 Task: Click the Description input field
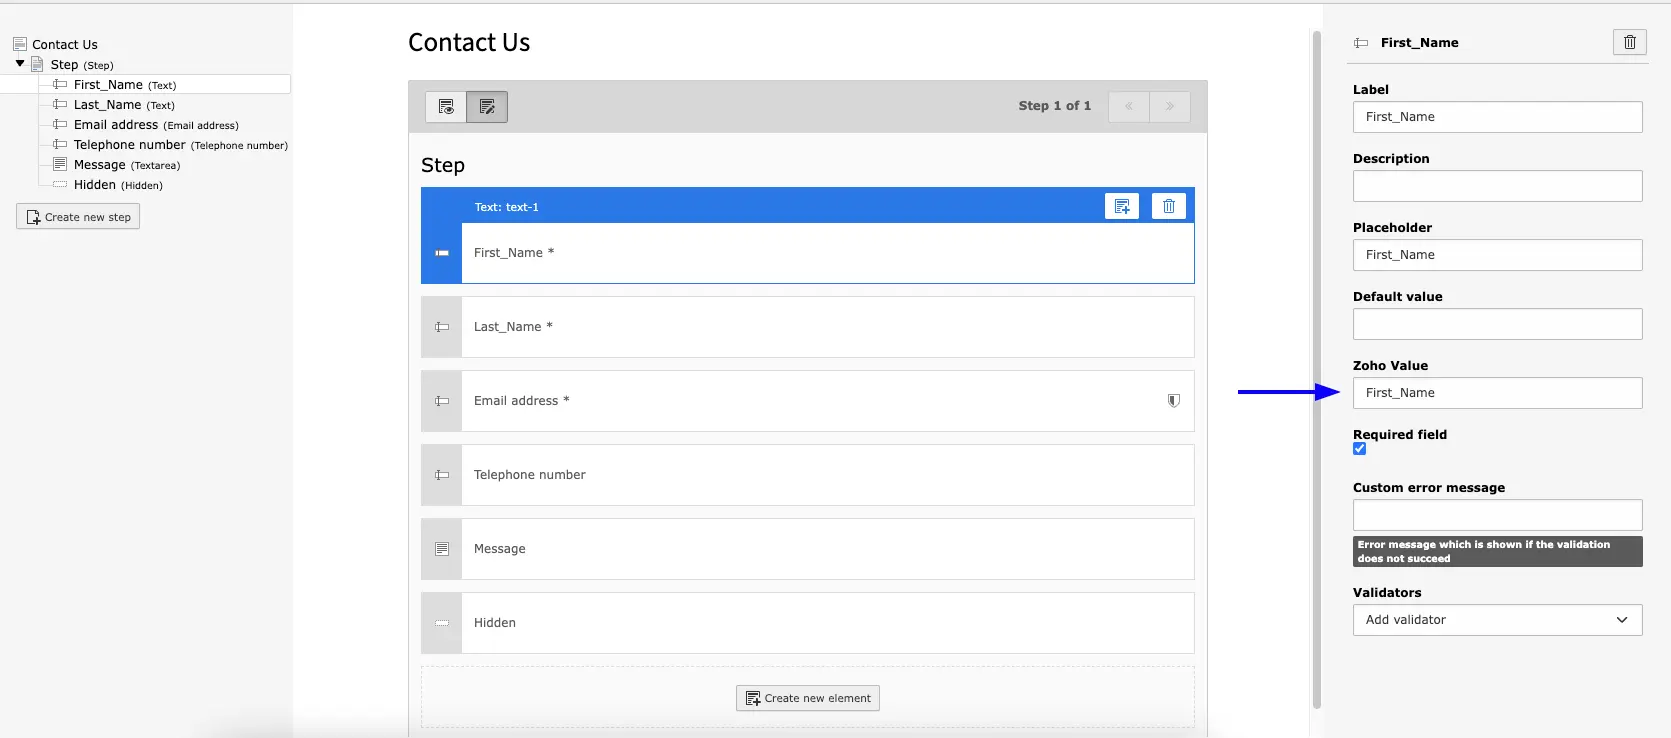(x=1497, y=186)
